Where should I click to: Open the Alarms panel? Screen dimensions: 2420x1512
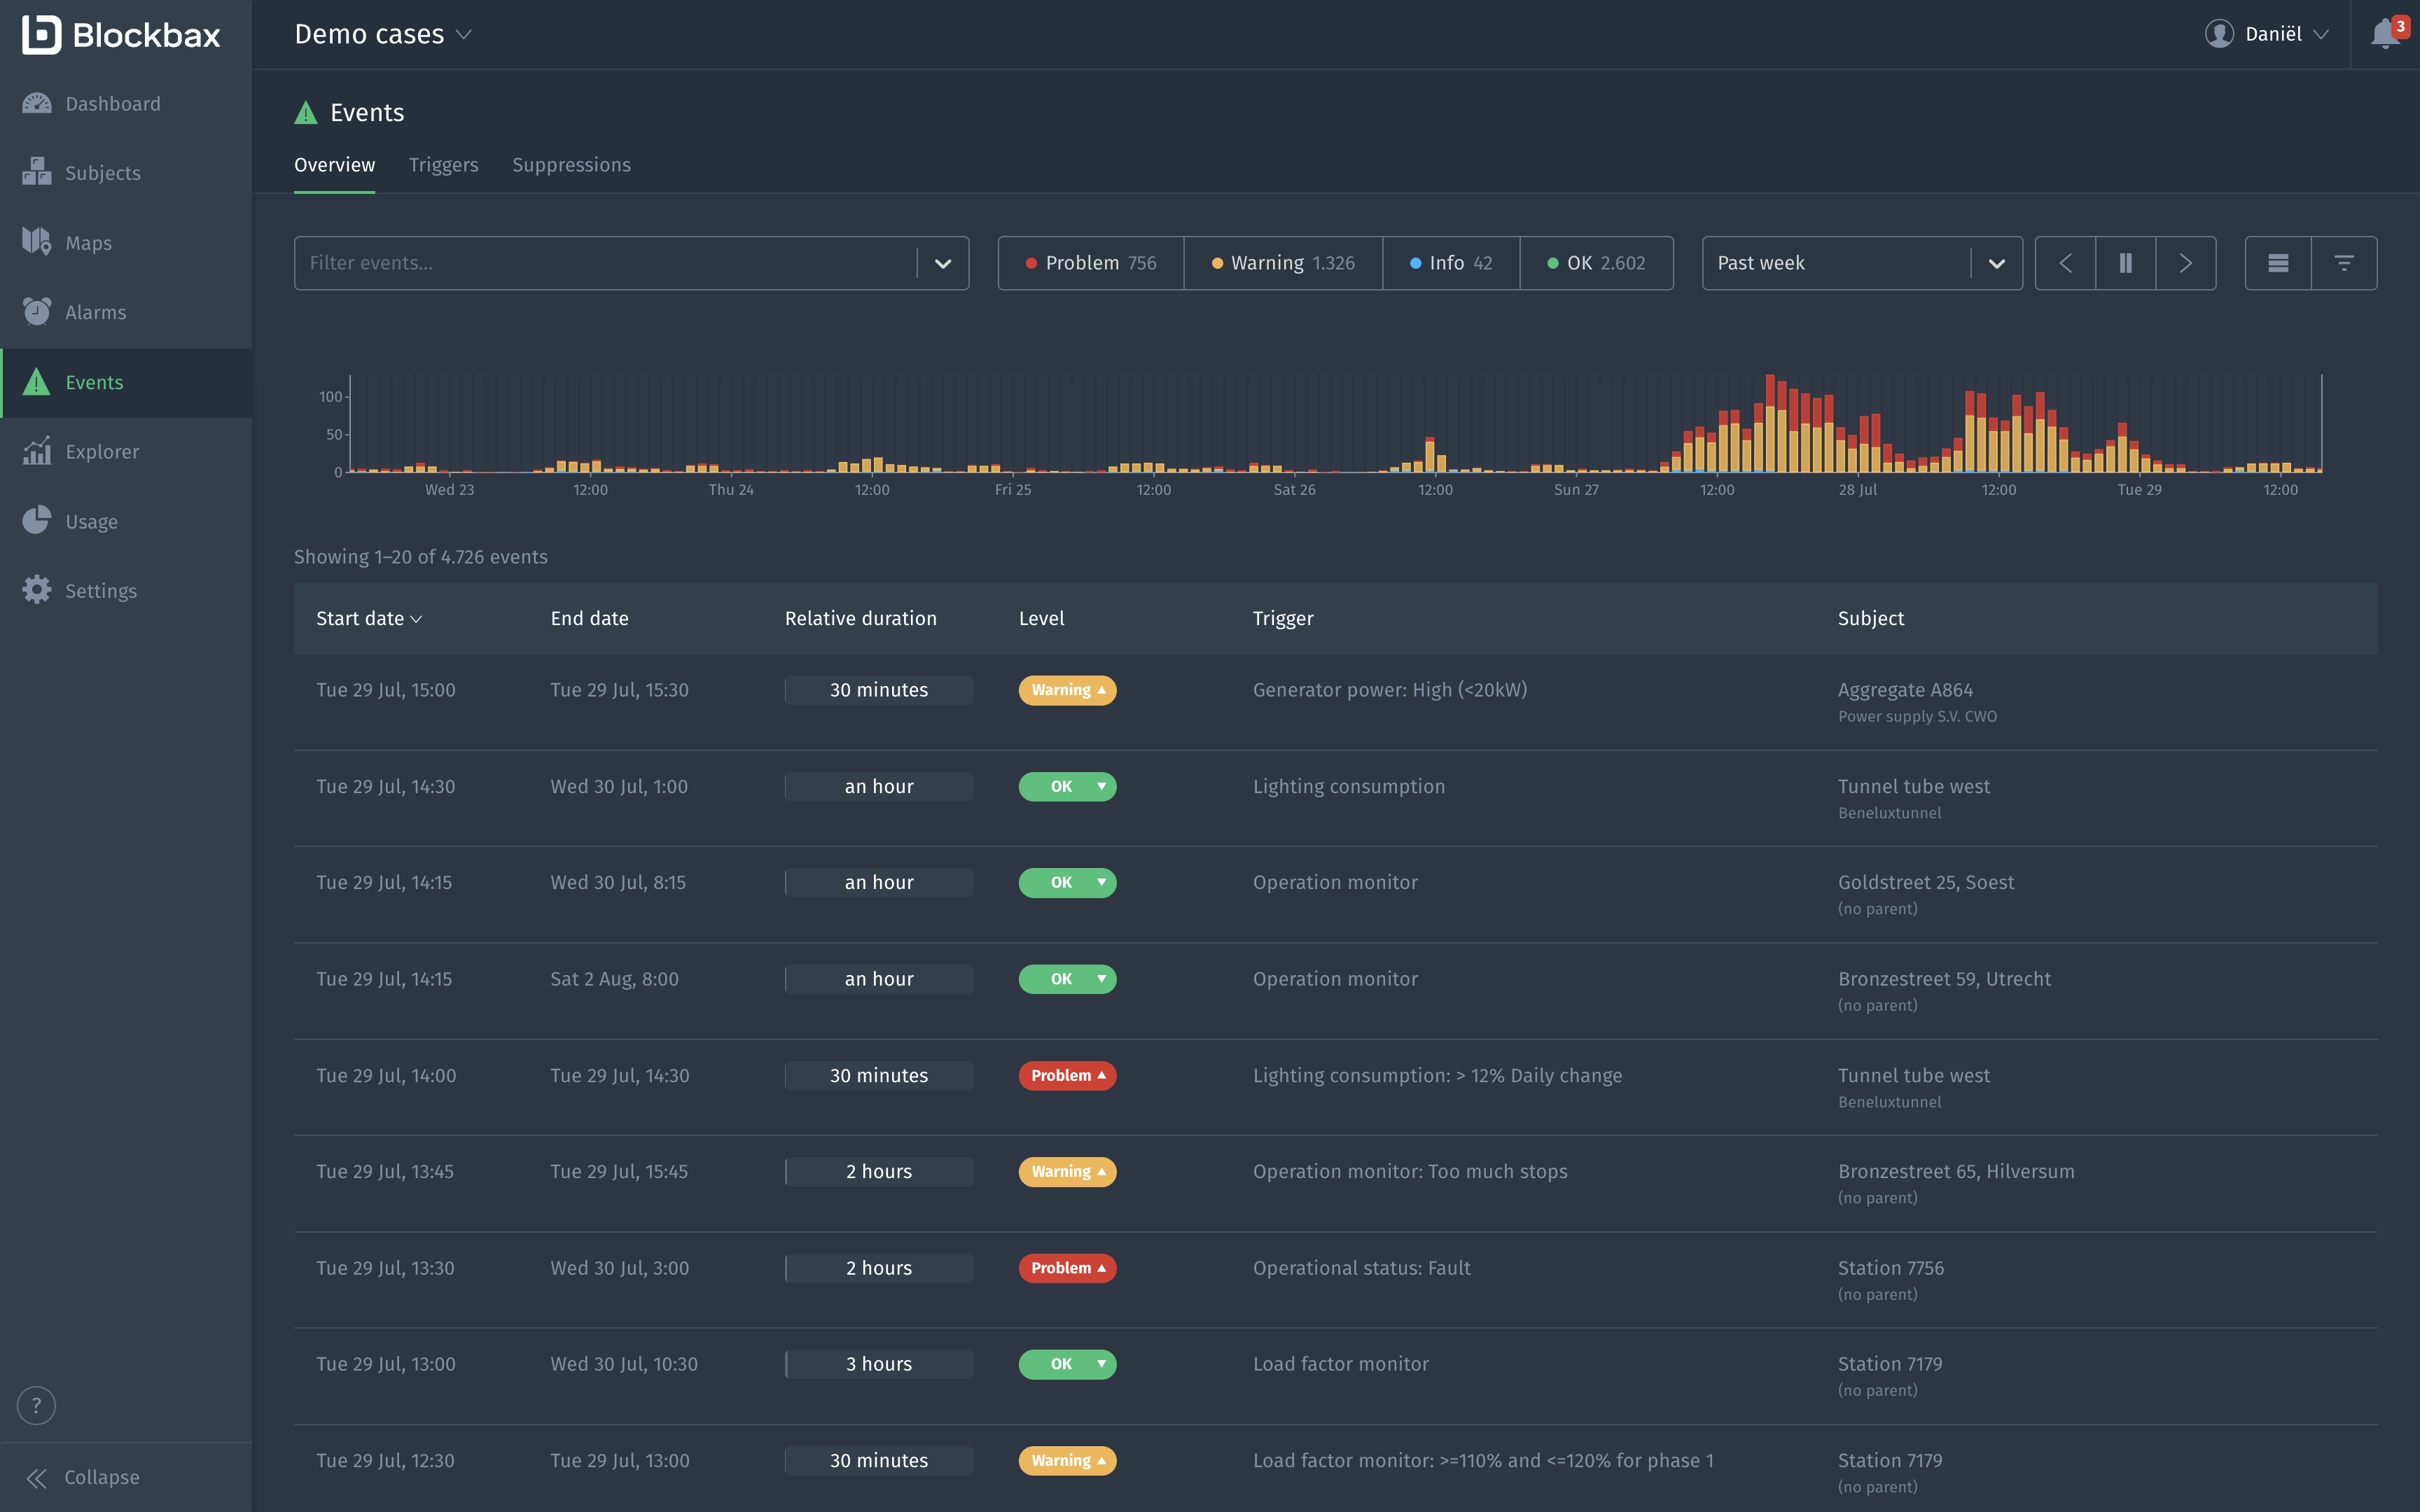tap(96, 312)
